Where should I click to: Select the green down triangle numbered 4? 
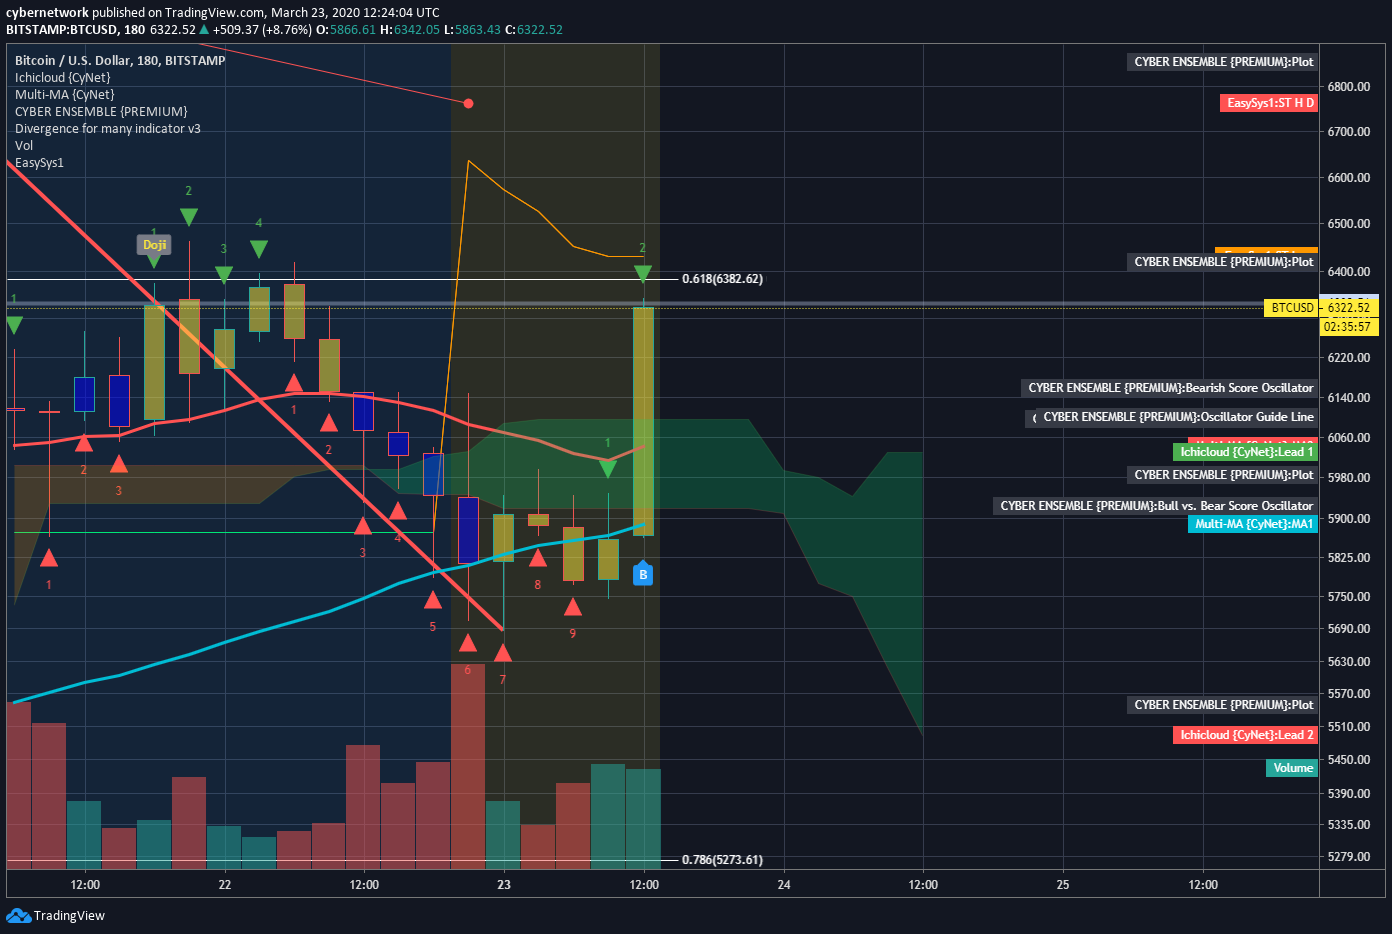tap(259, 249)
